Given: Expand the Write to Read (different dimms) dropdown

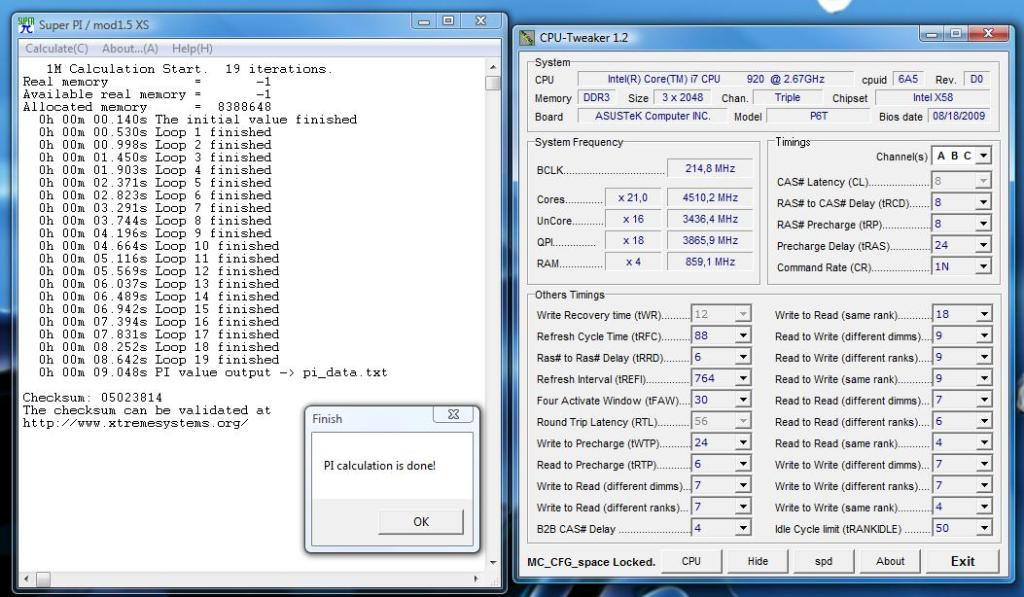Looking at the screenshot, I should pos(743,485).
